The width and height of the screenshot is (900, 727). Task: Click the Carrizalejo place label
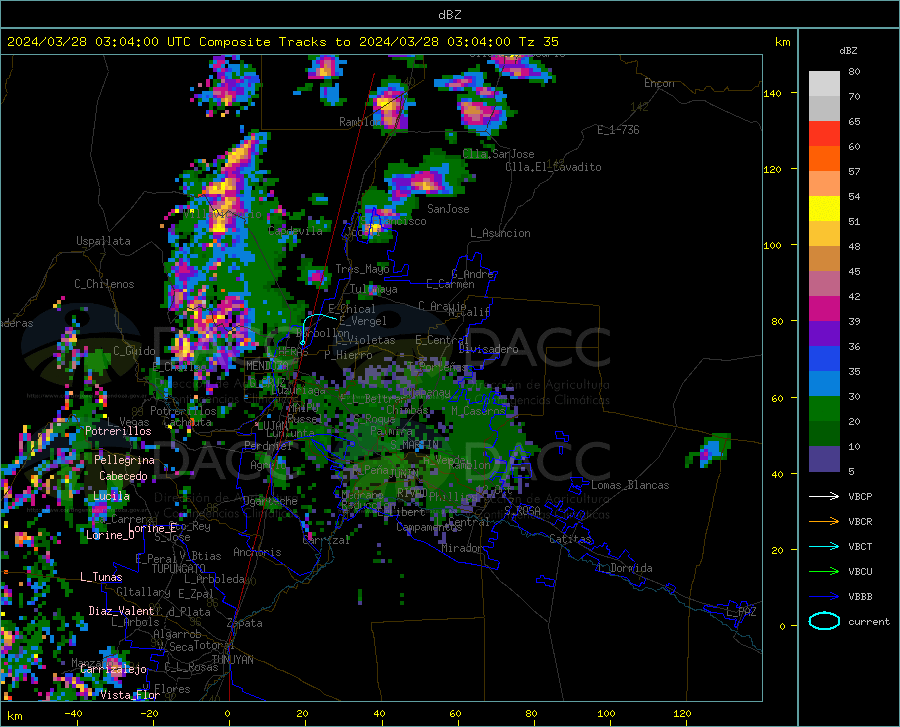click(113, 670)
